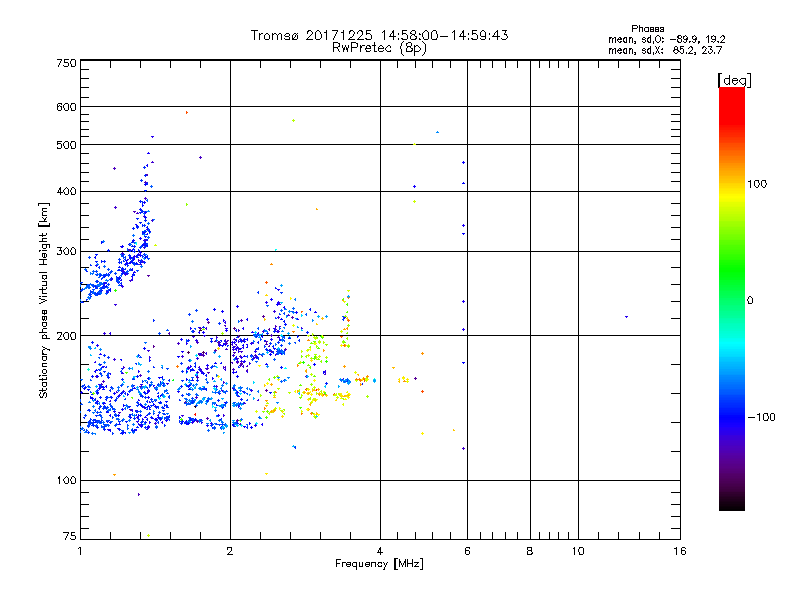
Task: Click the '4' frequency axis label
Action: click(x=380, y=551)
